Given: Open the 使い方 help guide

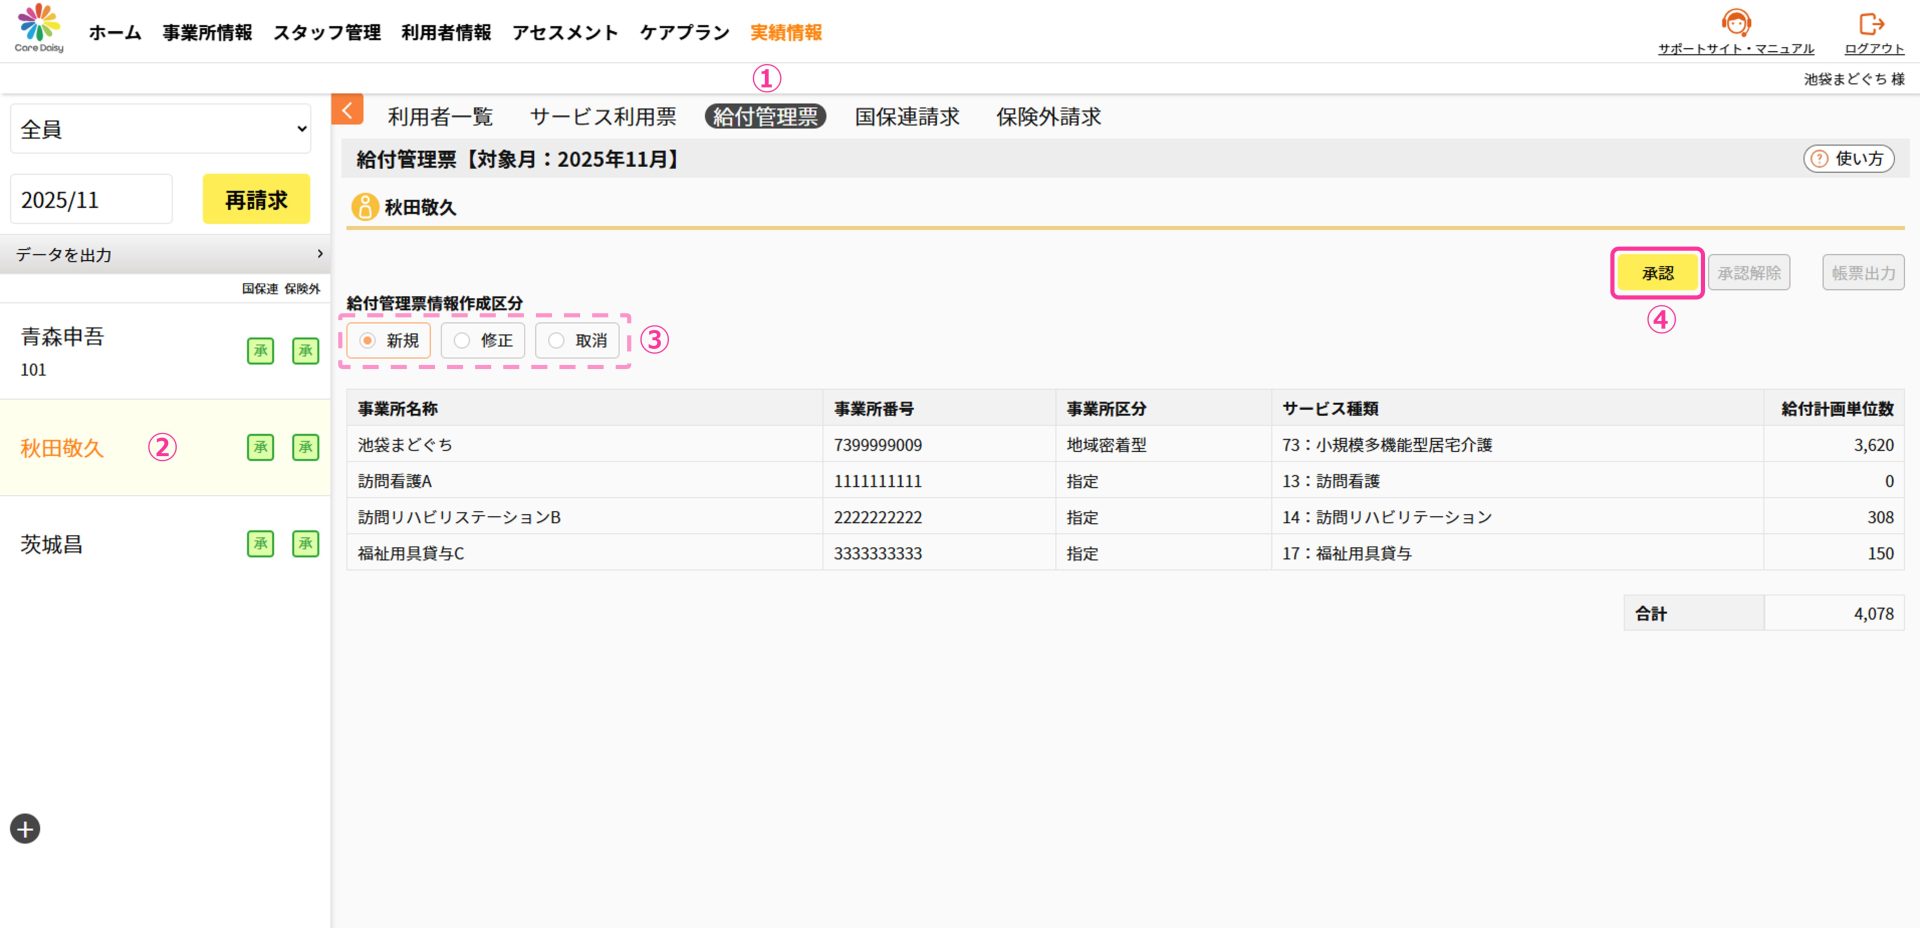Looking at the screenshot, I should 1848,159.
